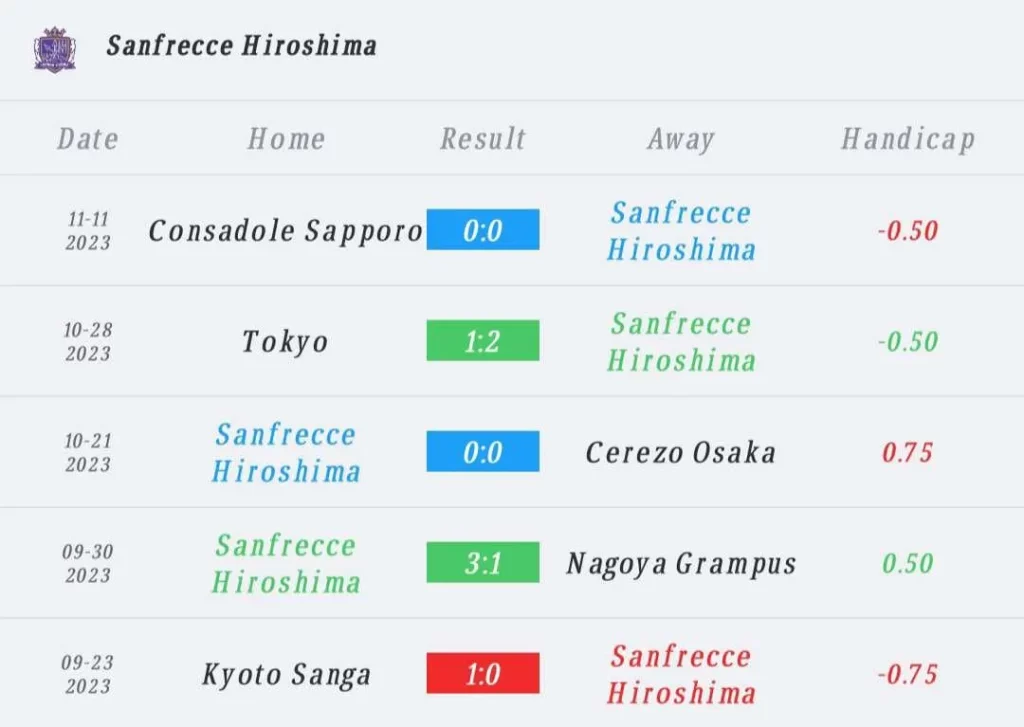Image resolution: width=1024 pixels, height=727 pixels.
Task: Select the Result column header
Action: pos(483,138)
